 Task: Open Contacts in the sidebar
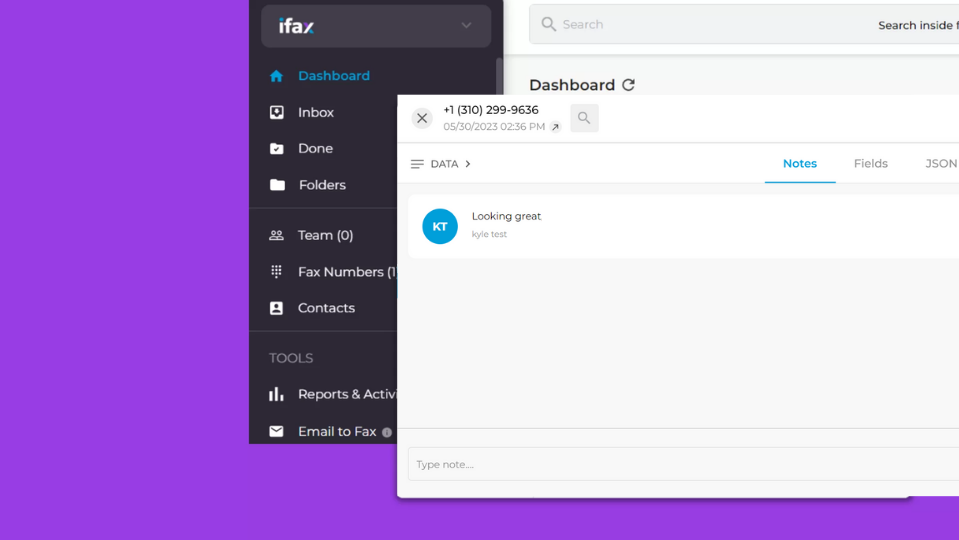pos(326,308)
